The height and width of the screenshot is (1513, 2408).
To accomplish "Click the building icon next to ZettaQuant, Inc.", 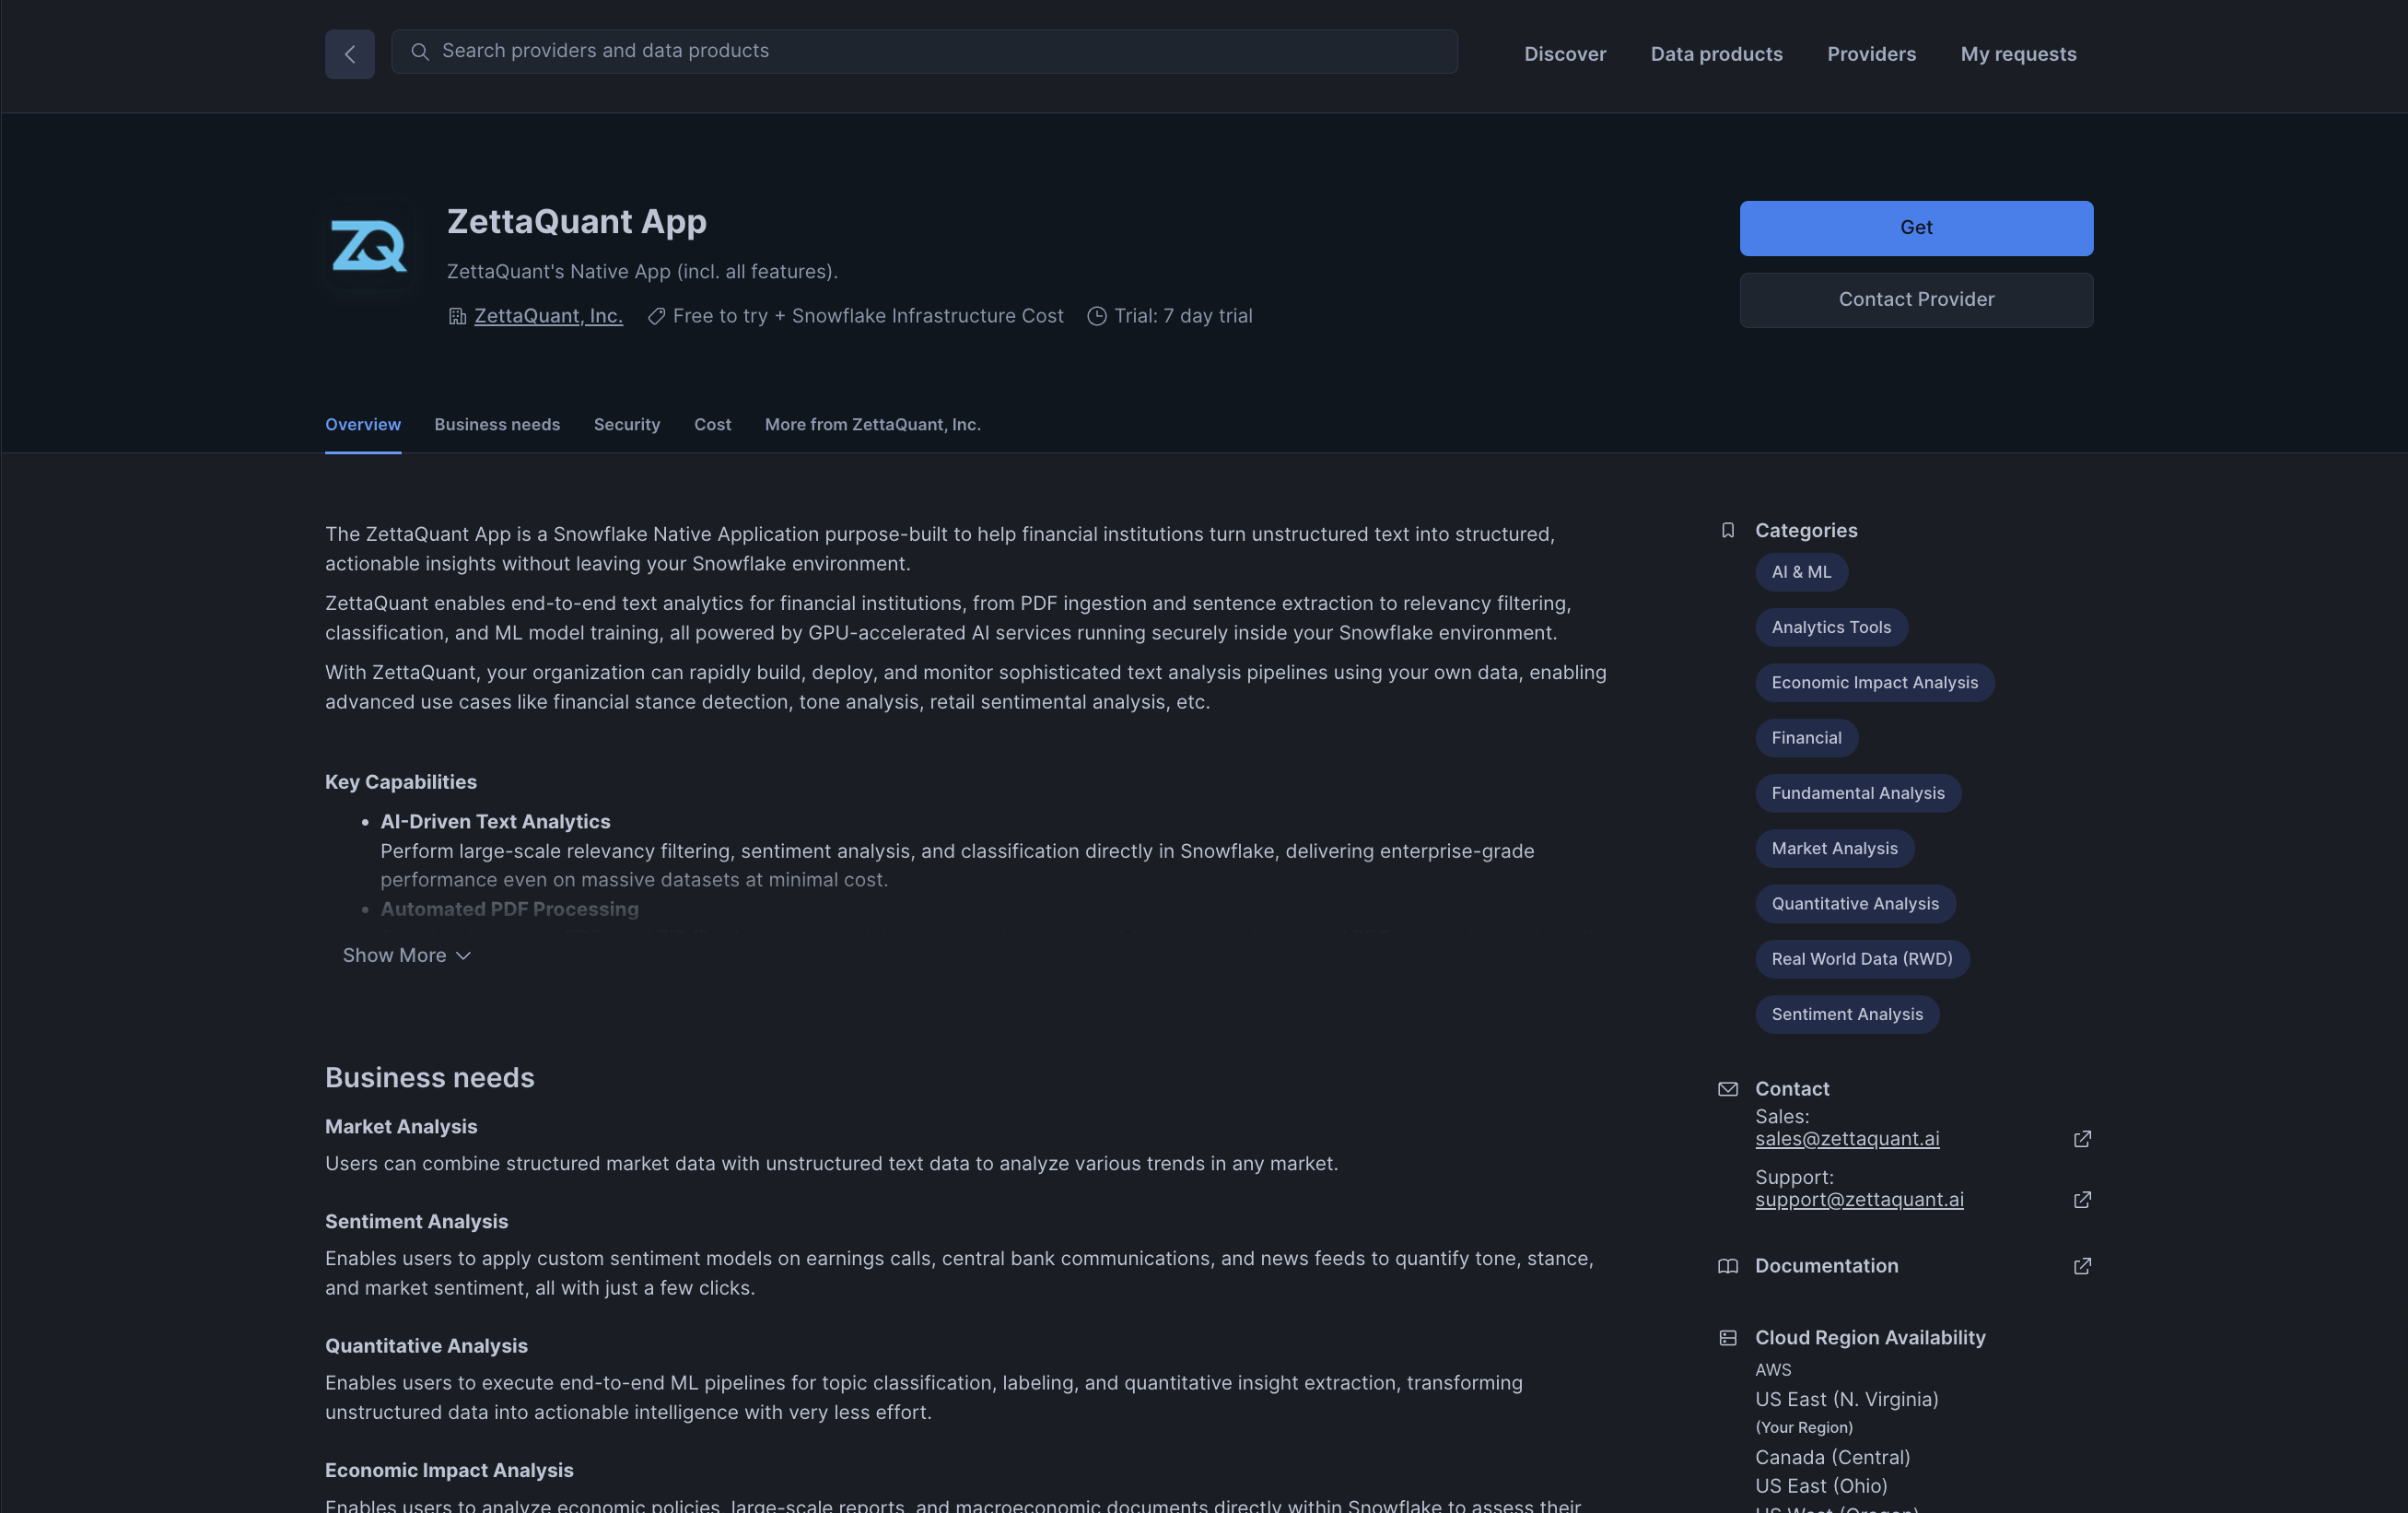I will pyautogui.click(x=456, y=315).
